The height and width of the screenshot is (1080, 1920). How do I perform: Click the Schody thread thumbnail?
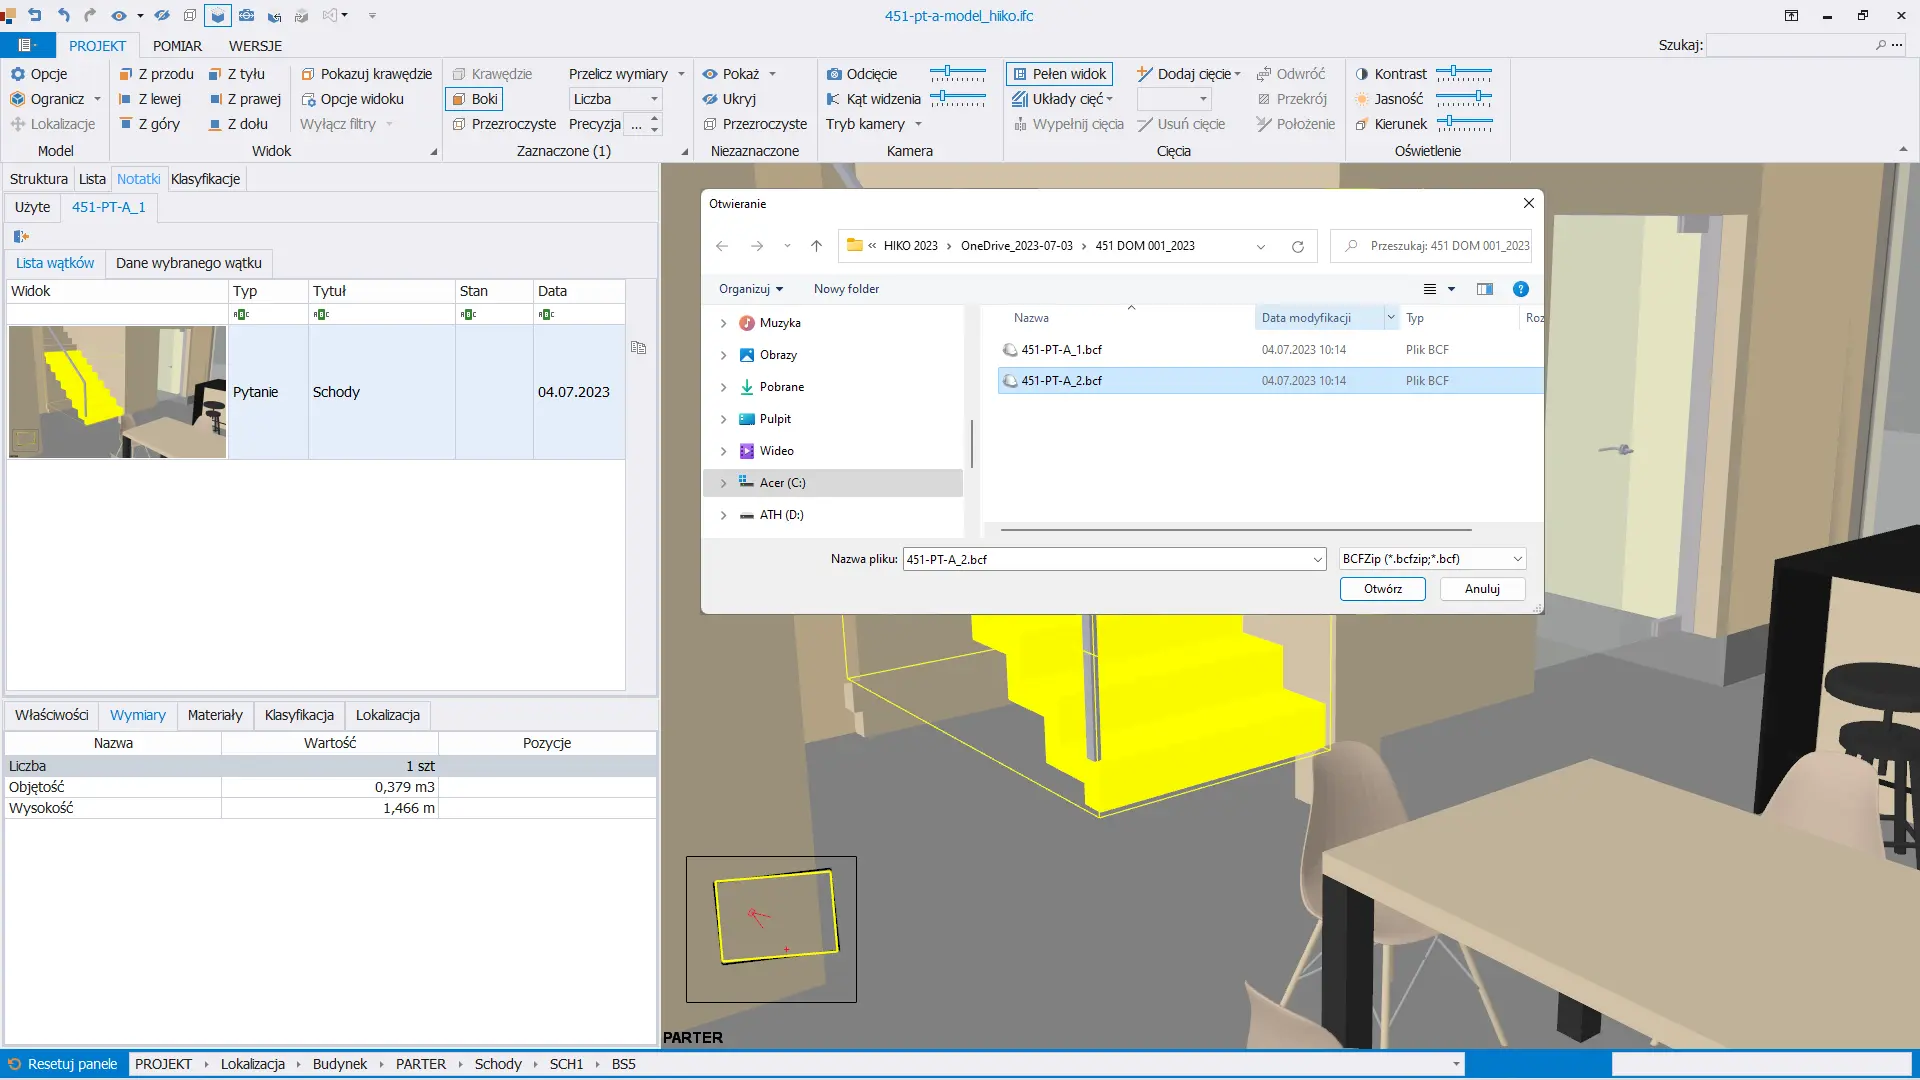117,392
